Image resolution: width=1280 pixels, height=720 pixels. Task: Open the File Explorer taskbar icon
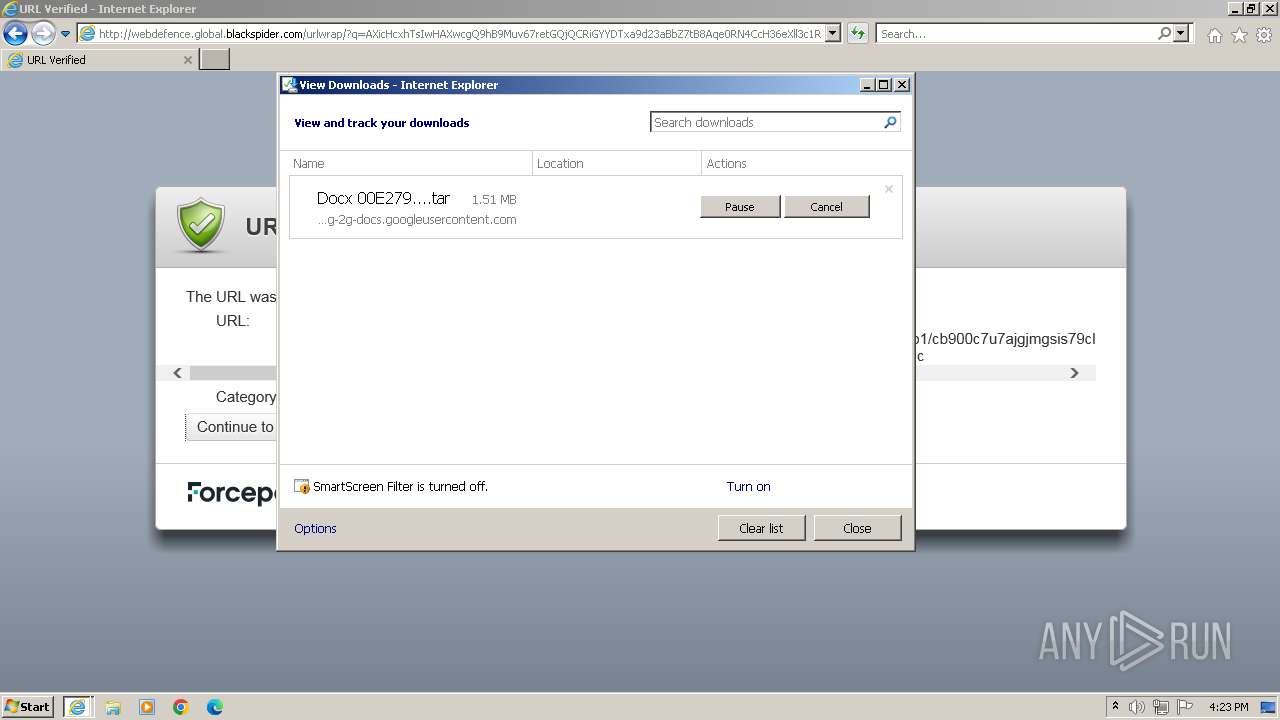click(113, 707)
